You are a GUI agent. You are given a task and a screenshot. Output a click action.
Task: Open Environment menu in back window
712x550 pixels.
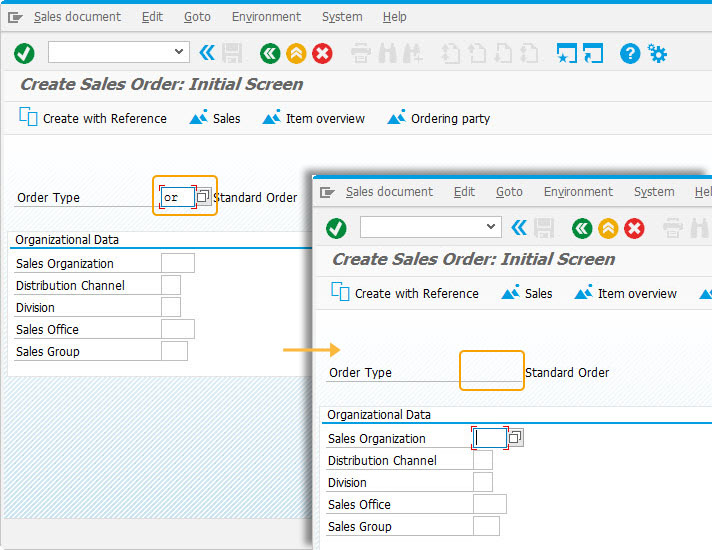266,17
